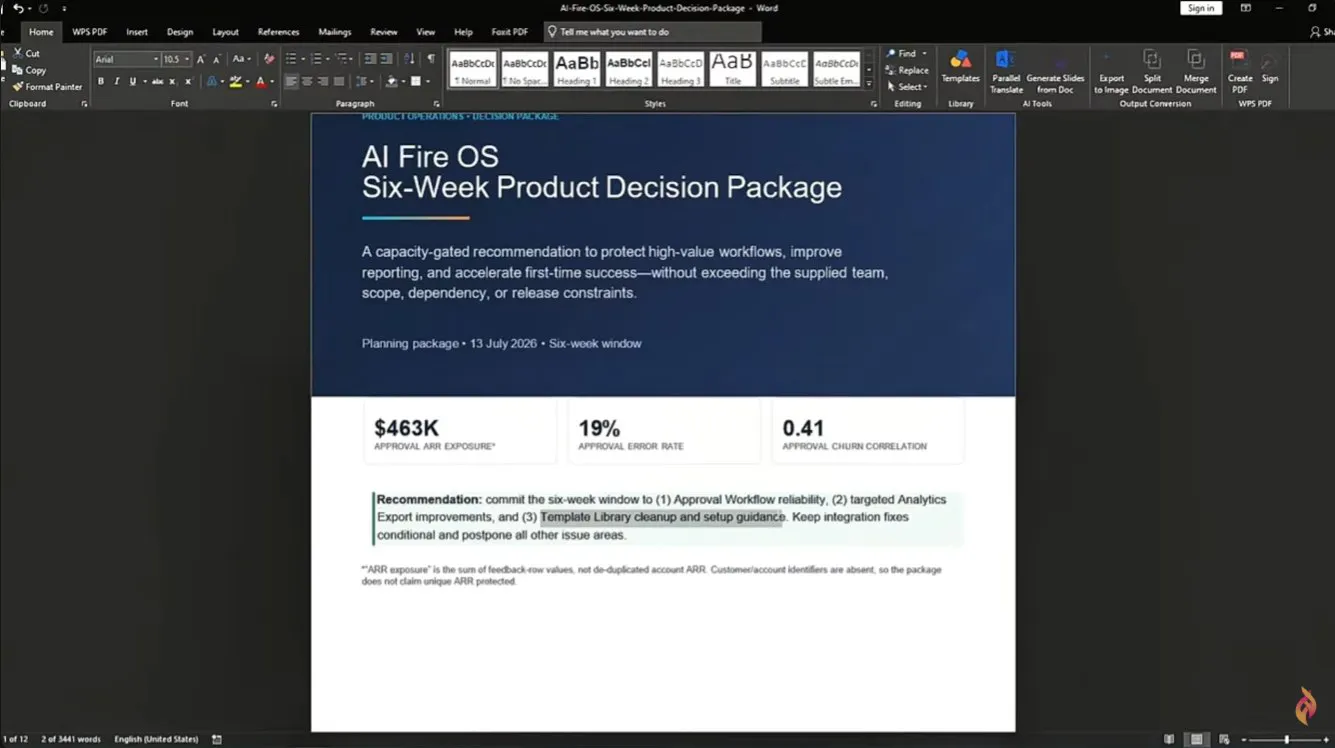This screenshot has width=1335, height=748.
Task: Click the Find magnifier icon
Action: click(890, 53)
